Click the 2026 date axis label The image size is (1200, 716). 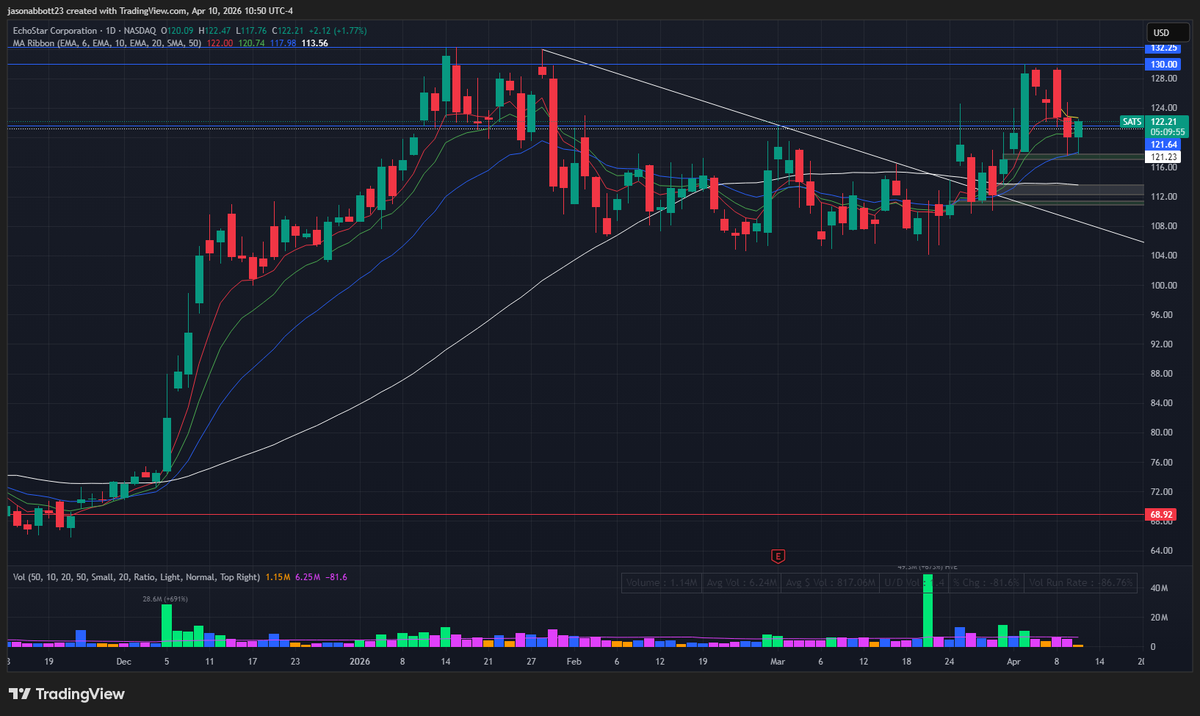(x=359, y=662)
